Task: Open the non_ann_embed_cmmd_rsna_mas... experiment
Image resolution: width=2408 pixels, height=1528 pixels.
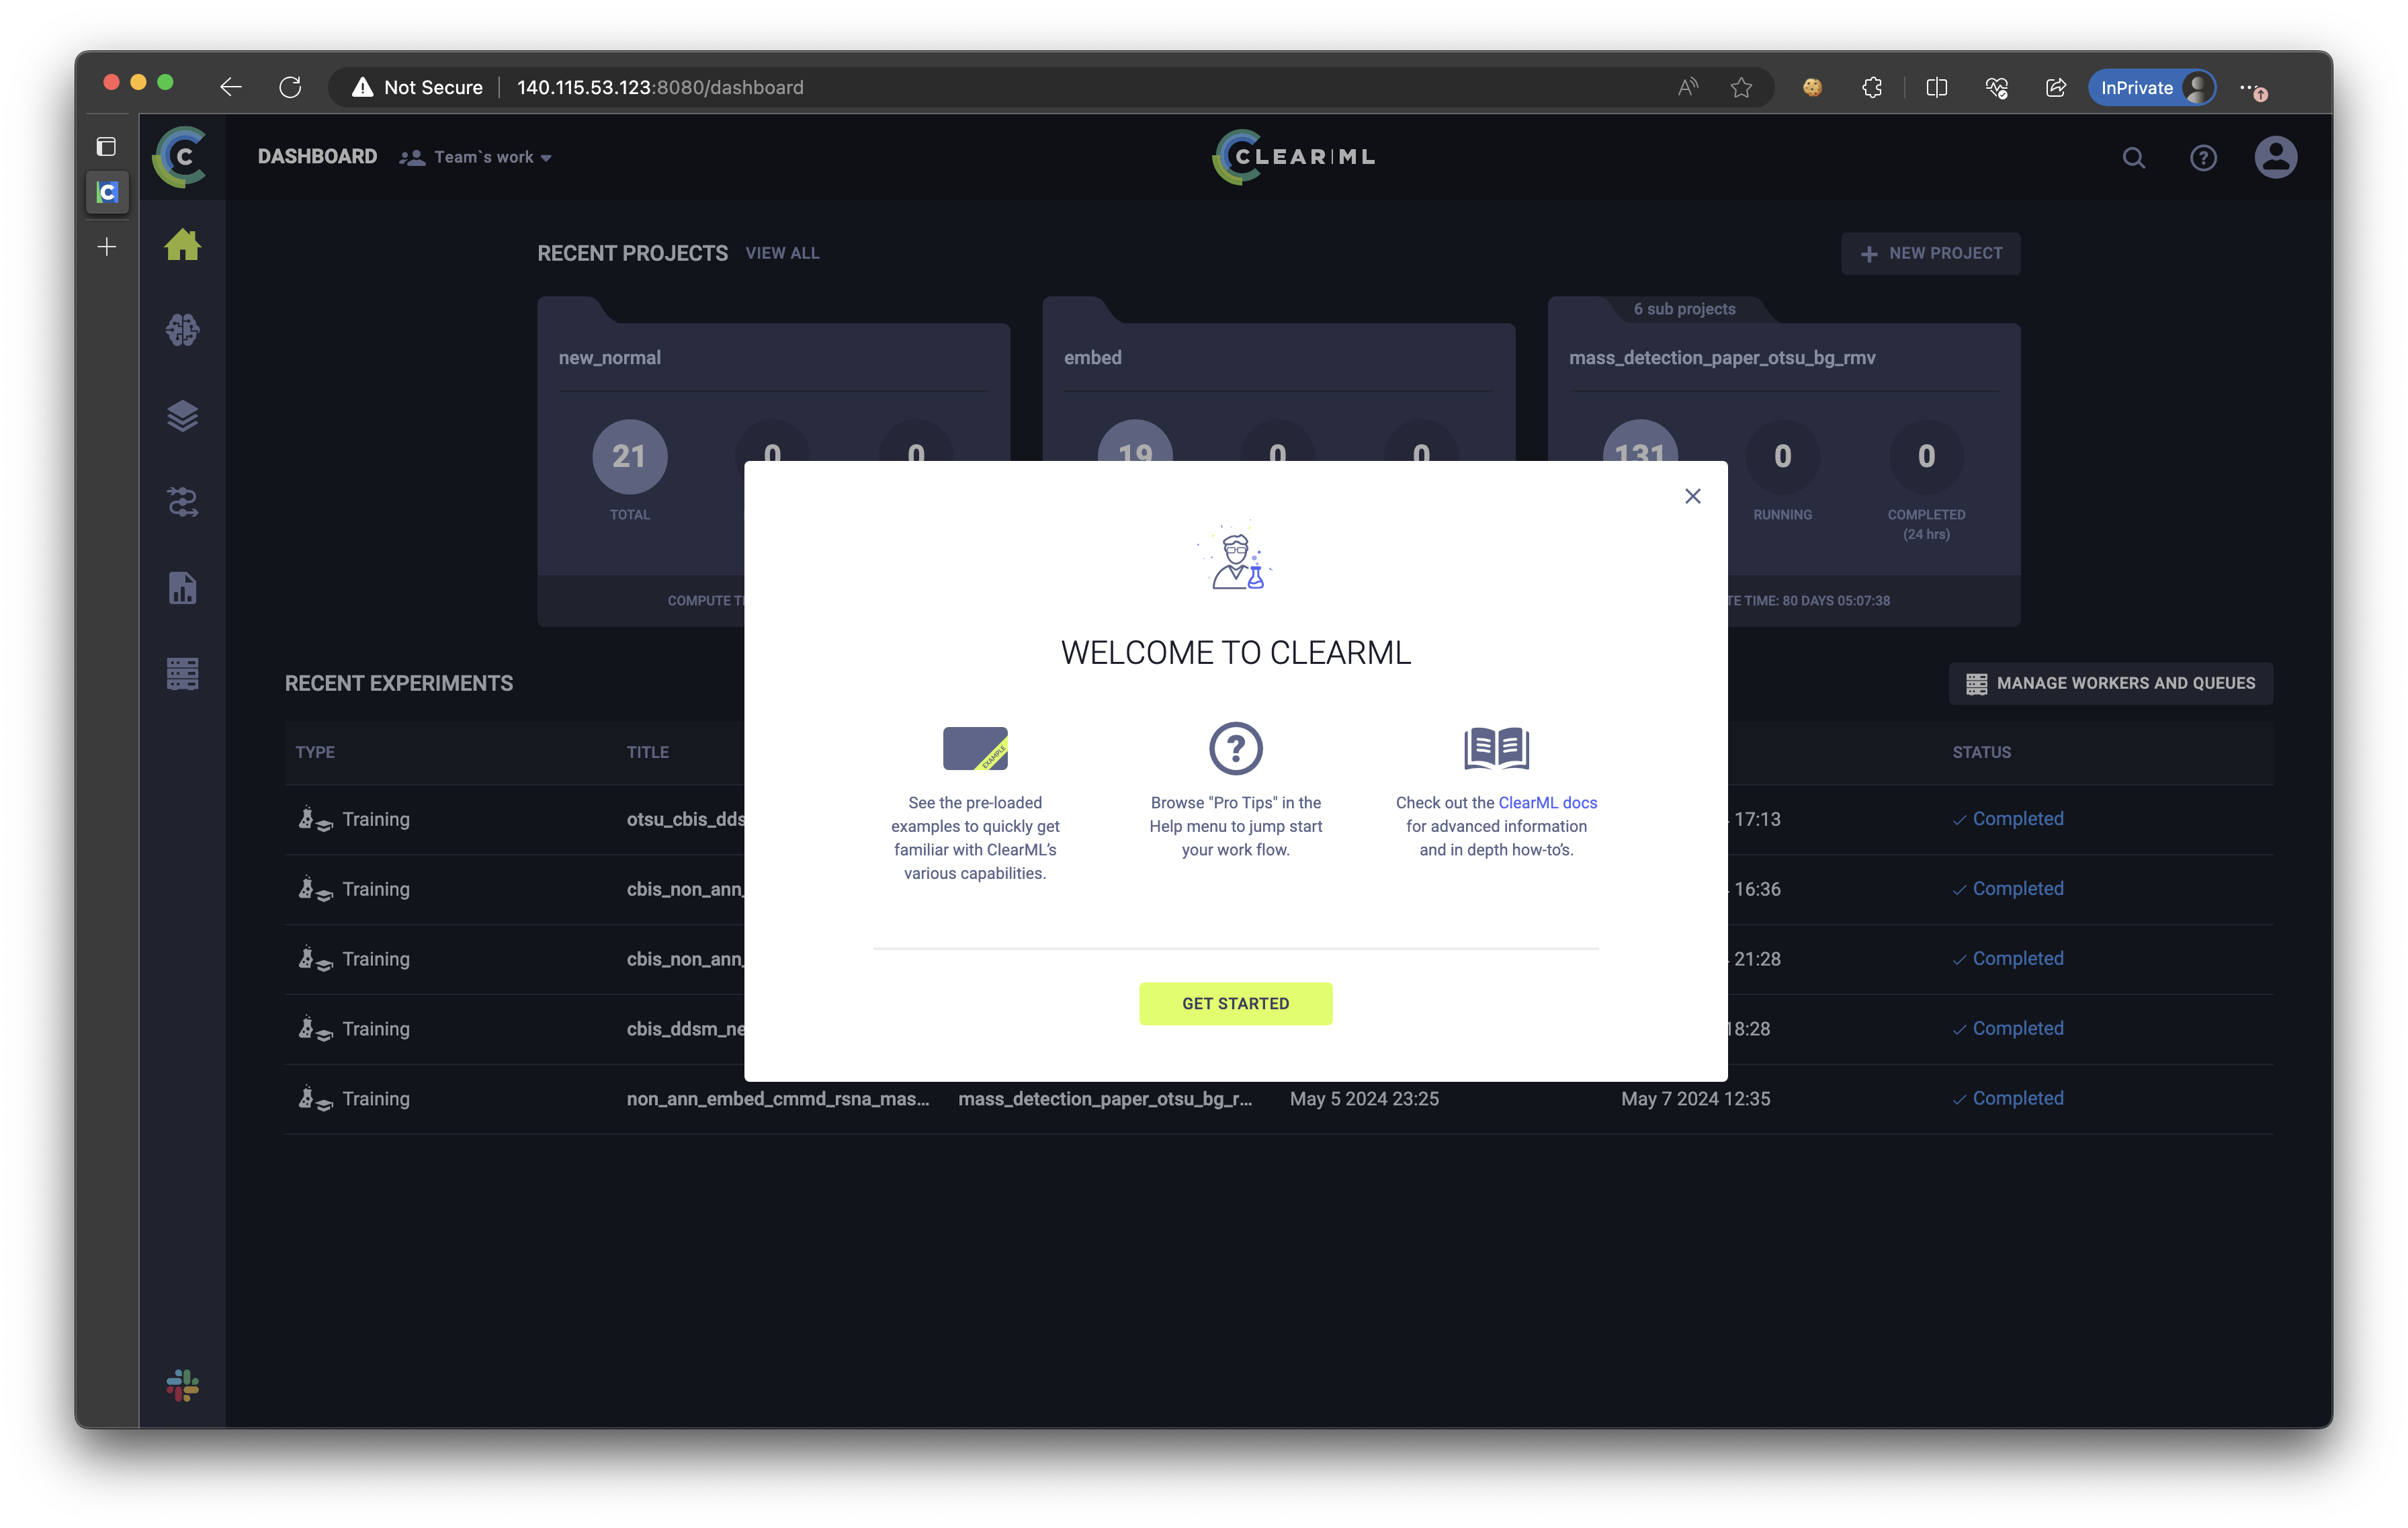Action: click(x=778, y=1099)
